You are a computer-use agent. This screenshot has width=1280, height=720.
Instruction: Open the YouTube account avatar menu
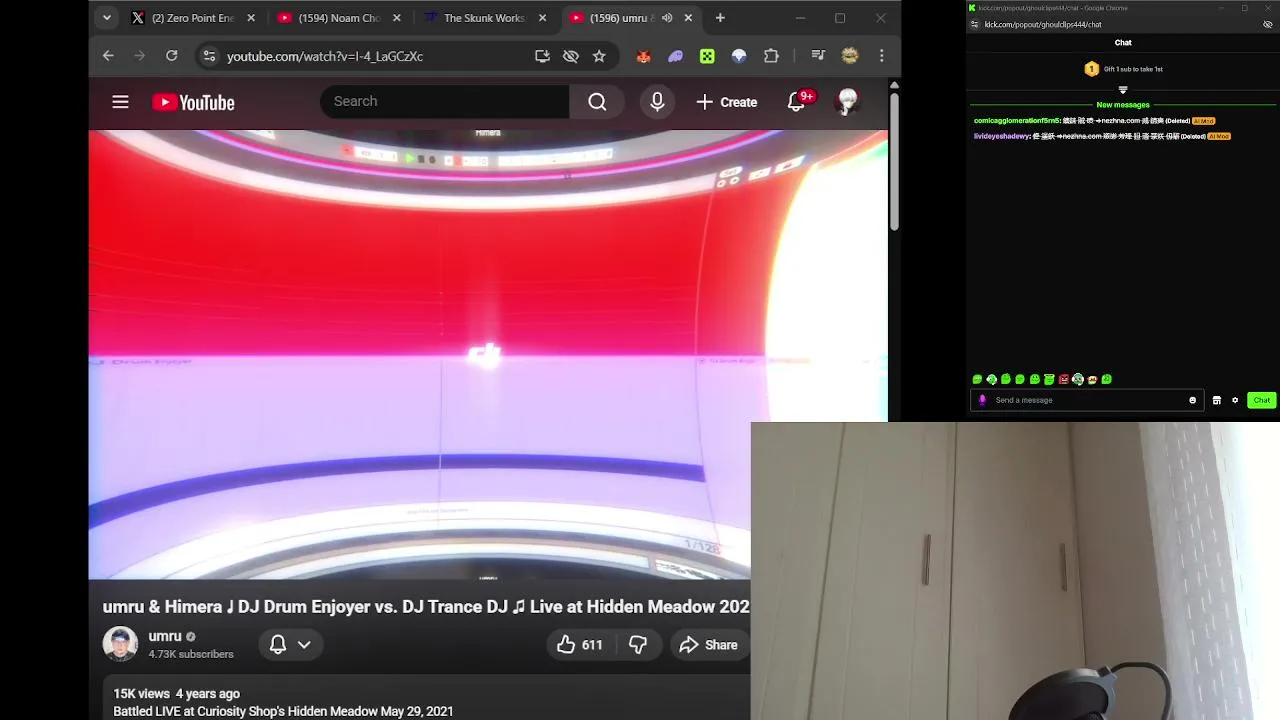pos(848,102)
